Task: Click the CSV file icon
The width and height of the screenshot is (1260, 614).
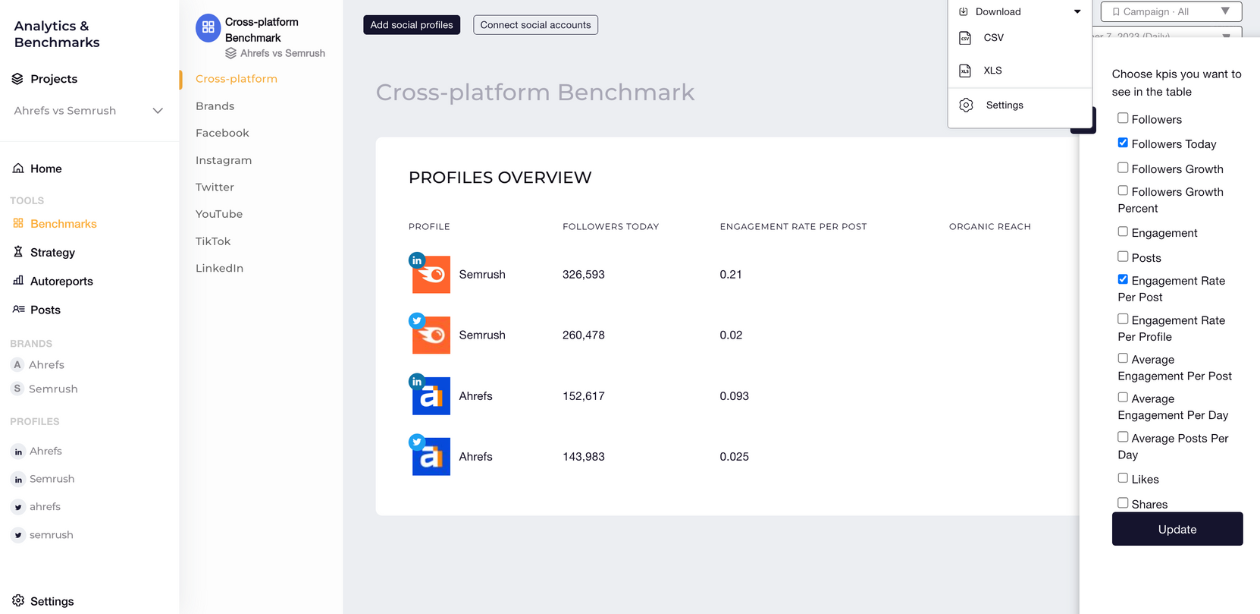Action: 965,38
